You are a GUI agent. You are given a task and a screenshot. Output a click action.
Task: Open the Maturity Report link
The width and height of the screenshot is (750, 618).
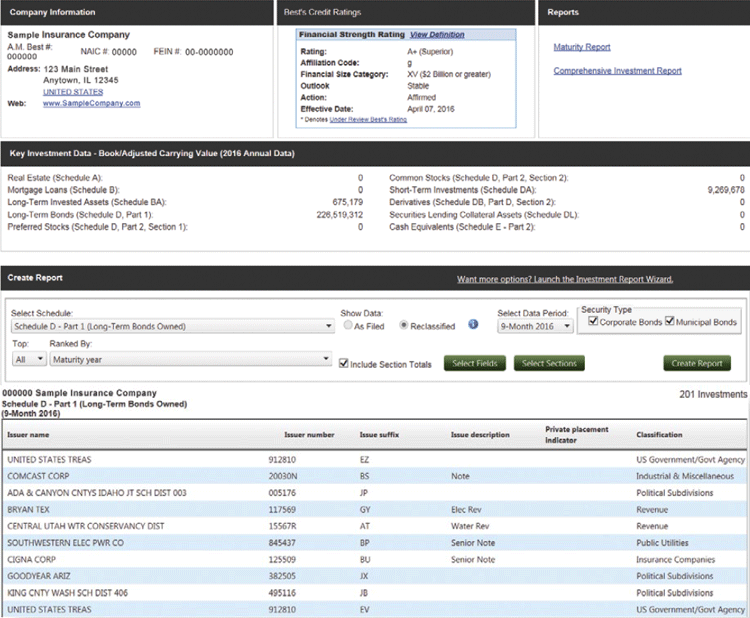tap(582, 47)
